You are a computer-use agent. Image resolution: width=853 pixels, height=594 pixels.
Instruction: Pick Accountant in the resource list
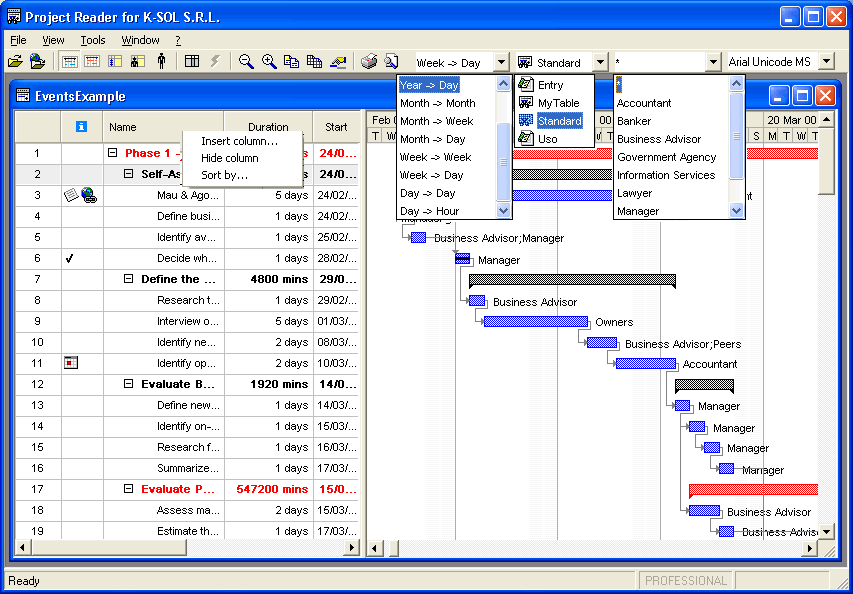tap(644, 103)
